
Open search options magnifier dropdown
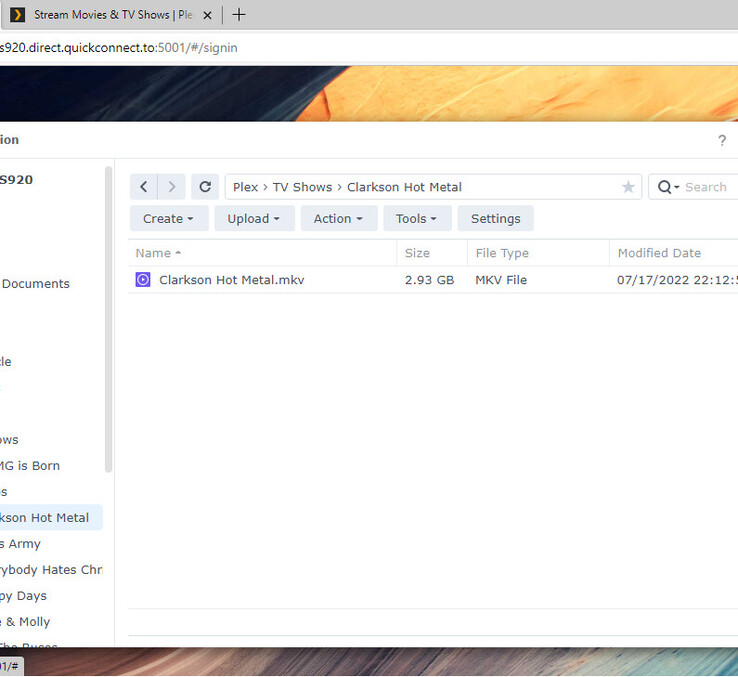point(668,187)
